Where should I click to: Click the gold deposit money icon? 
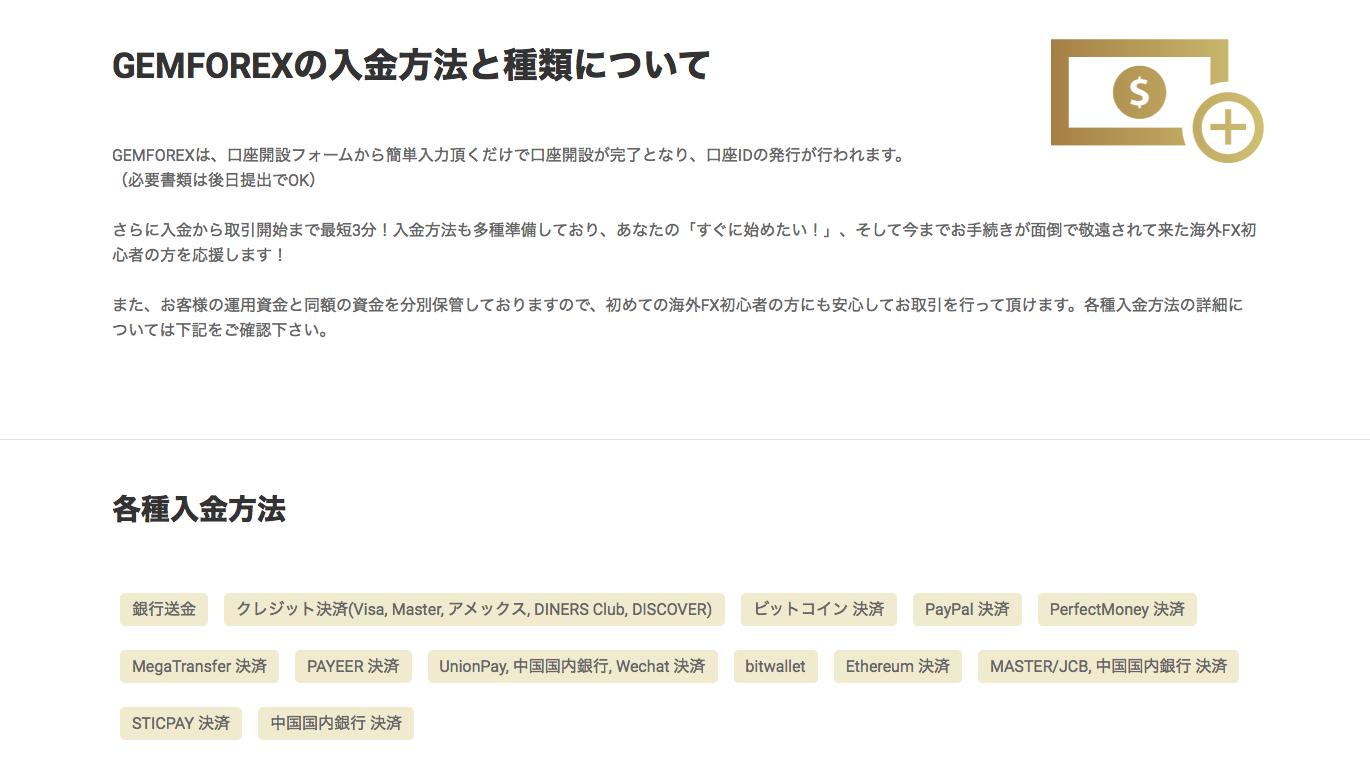[x=1157, y=101]
